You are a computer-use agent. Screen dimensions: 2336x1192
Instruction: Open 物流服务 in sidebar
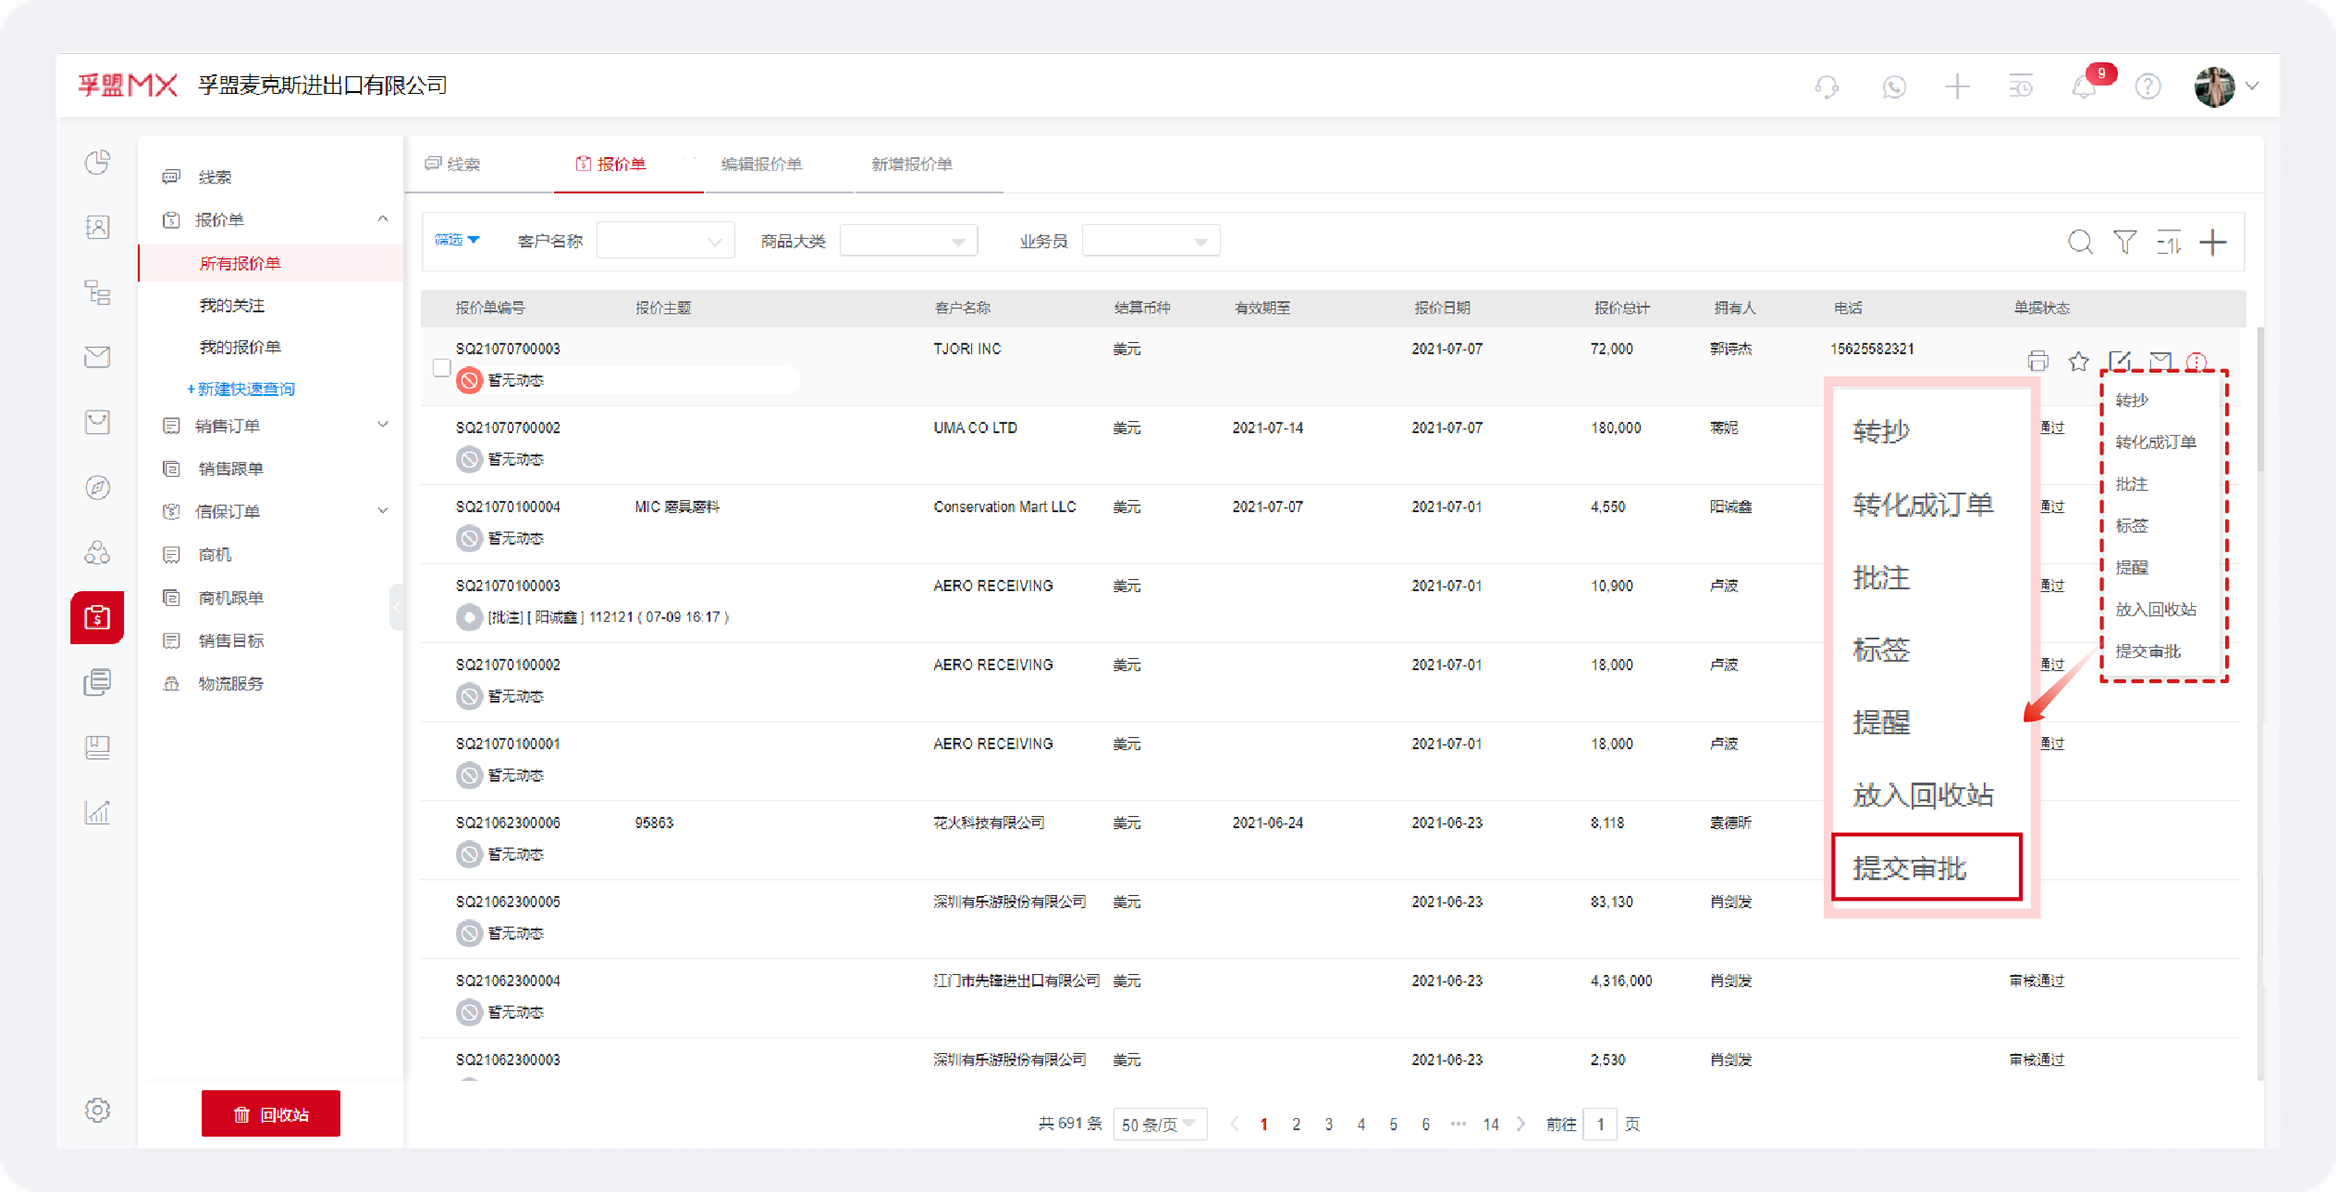(x=231, y=683)
